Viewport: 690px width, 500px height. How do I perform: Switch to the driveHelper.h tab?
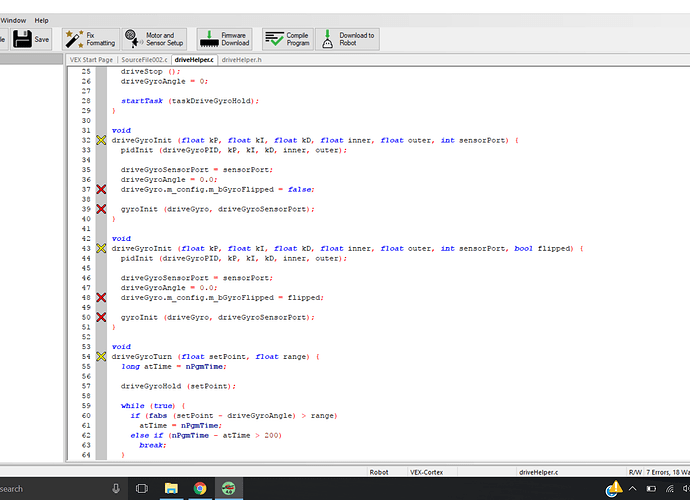pyautogui.click(x=242, y=59)
